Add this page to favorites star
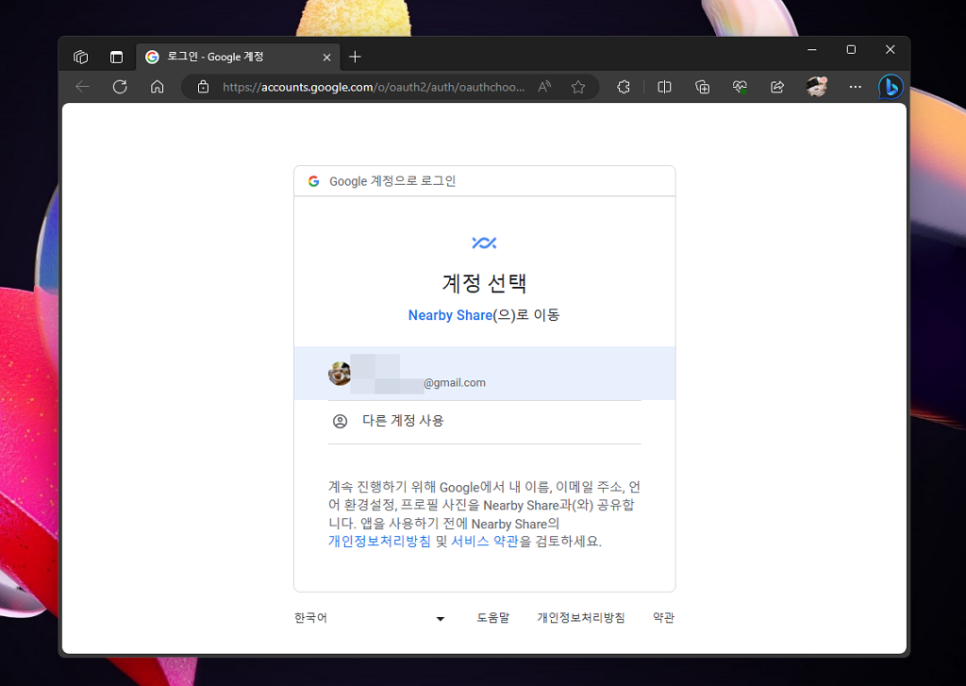Screen dimensions: 966x686 578,87
